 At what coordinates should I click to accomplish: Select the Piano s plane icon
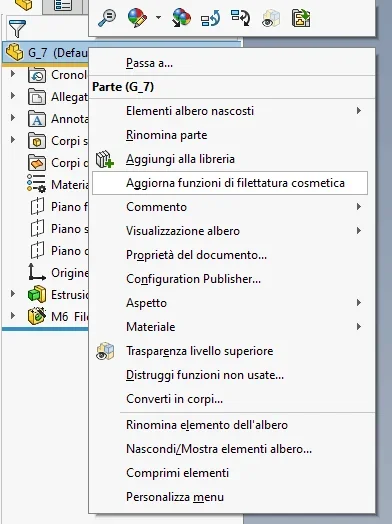click(37, 228)
